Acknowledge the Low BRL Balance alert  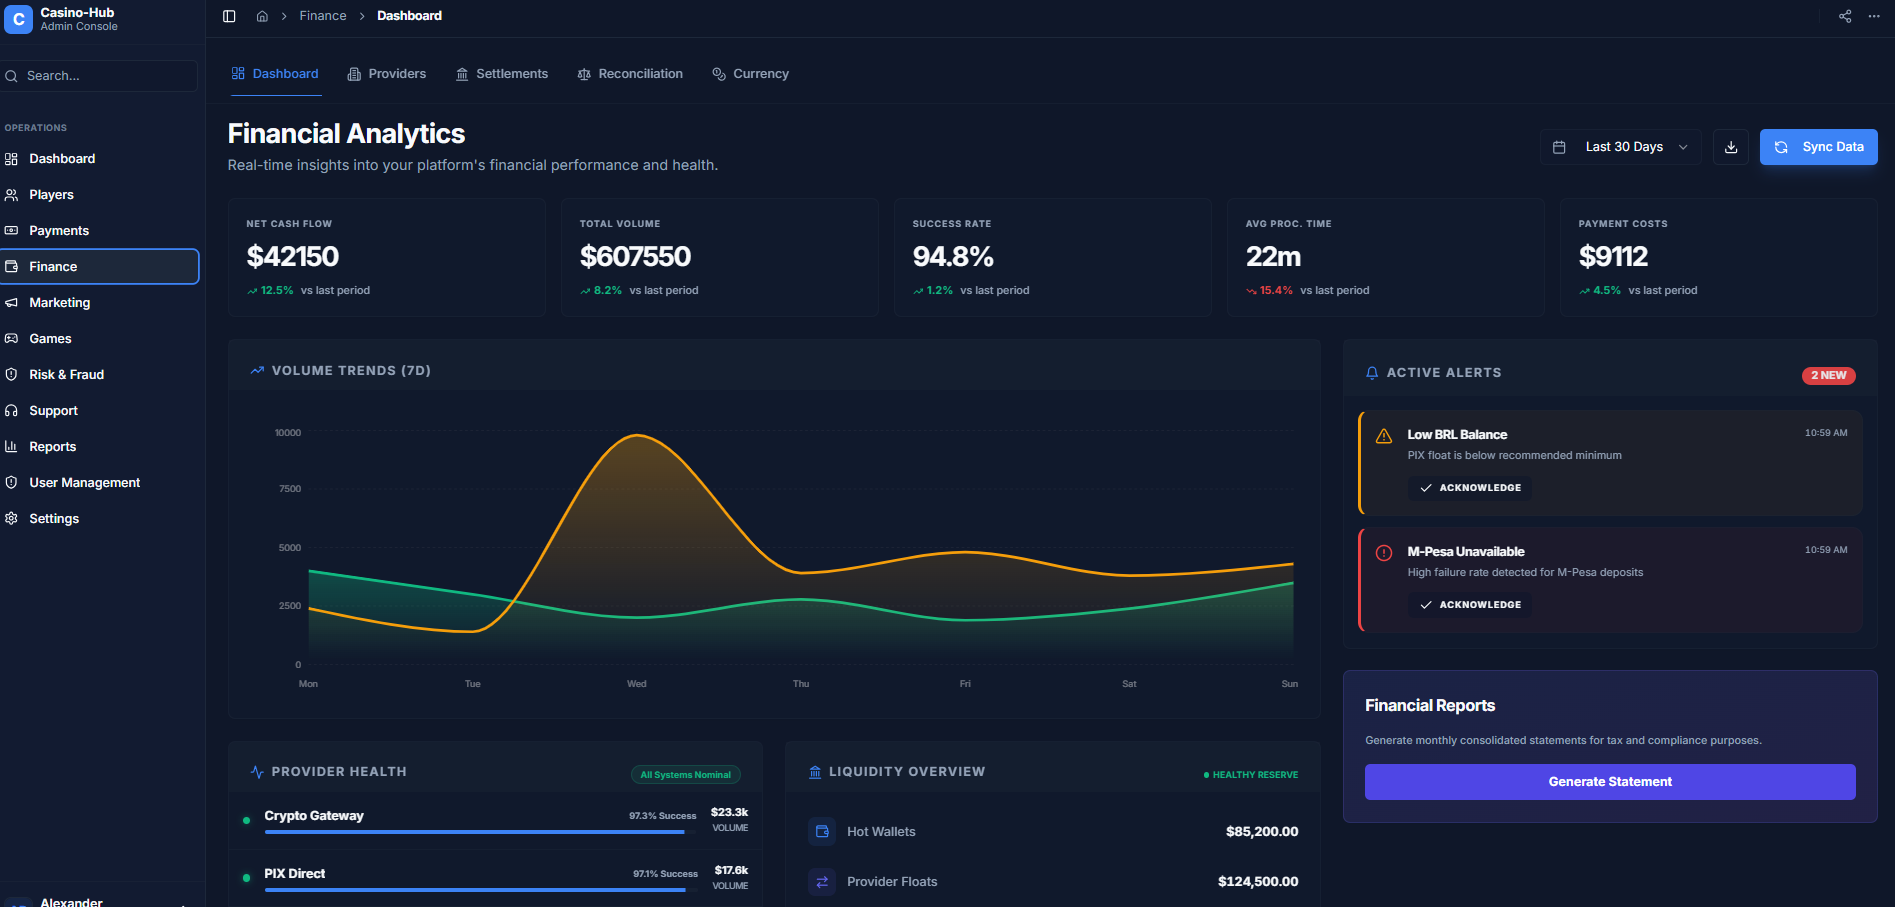coord(1469,488)
